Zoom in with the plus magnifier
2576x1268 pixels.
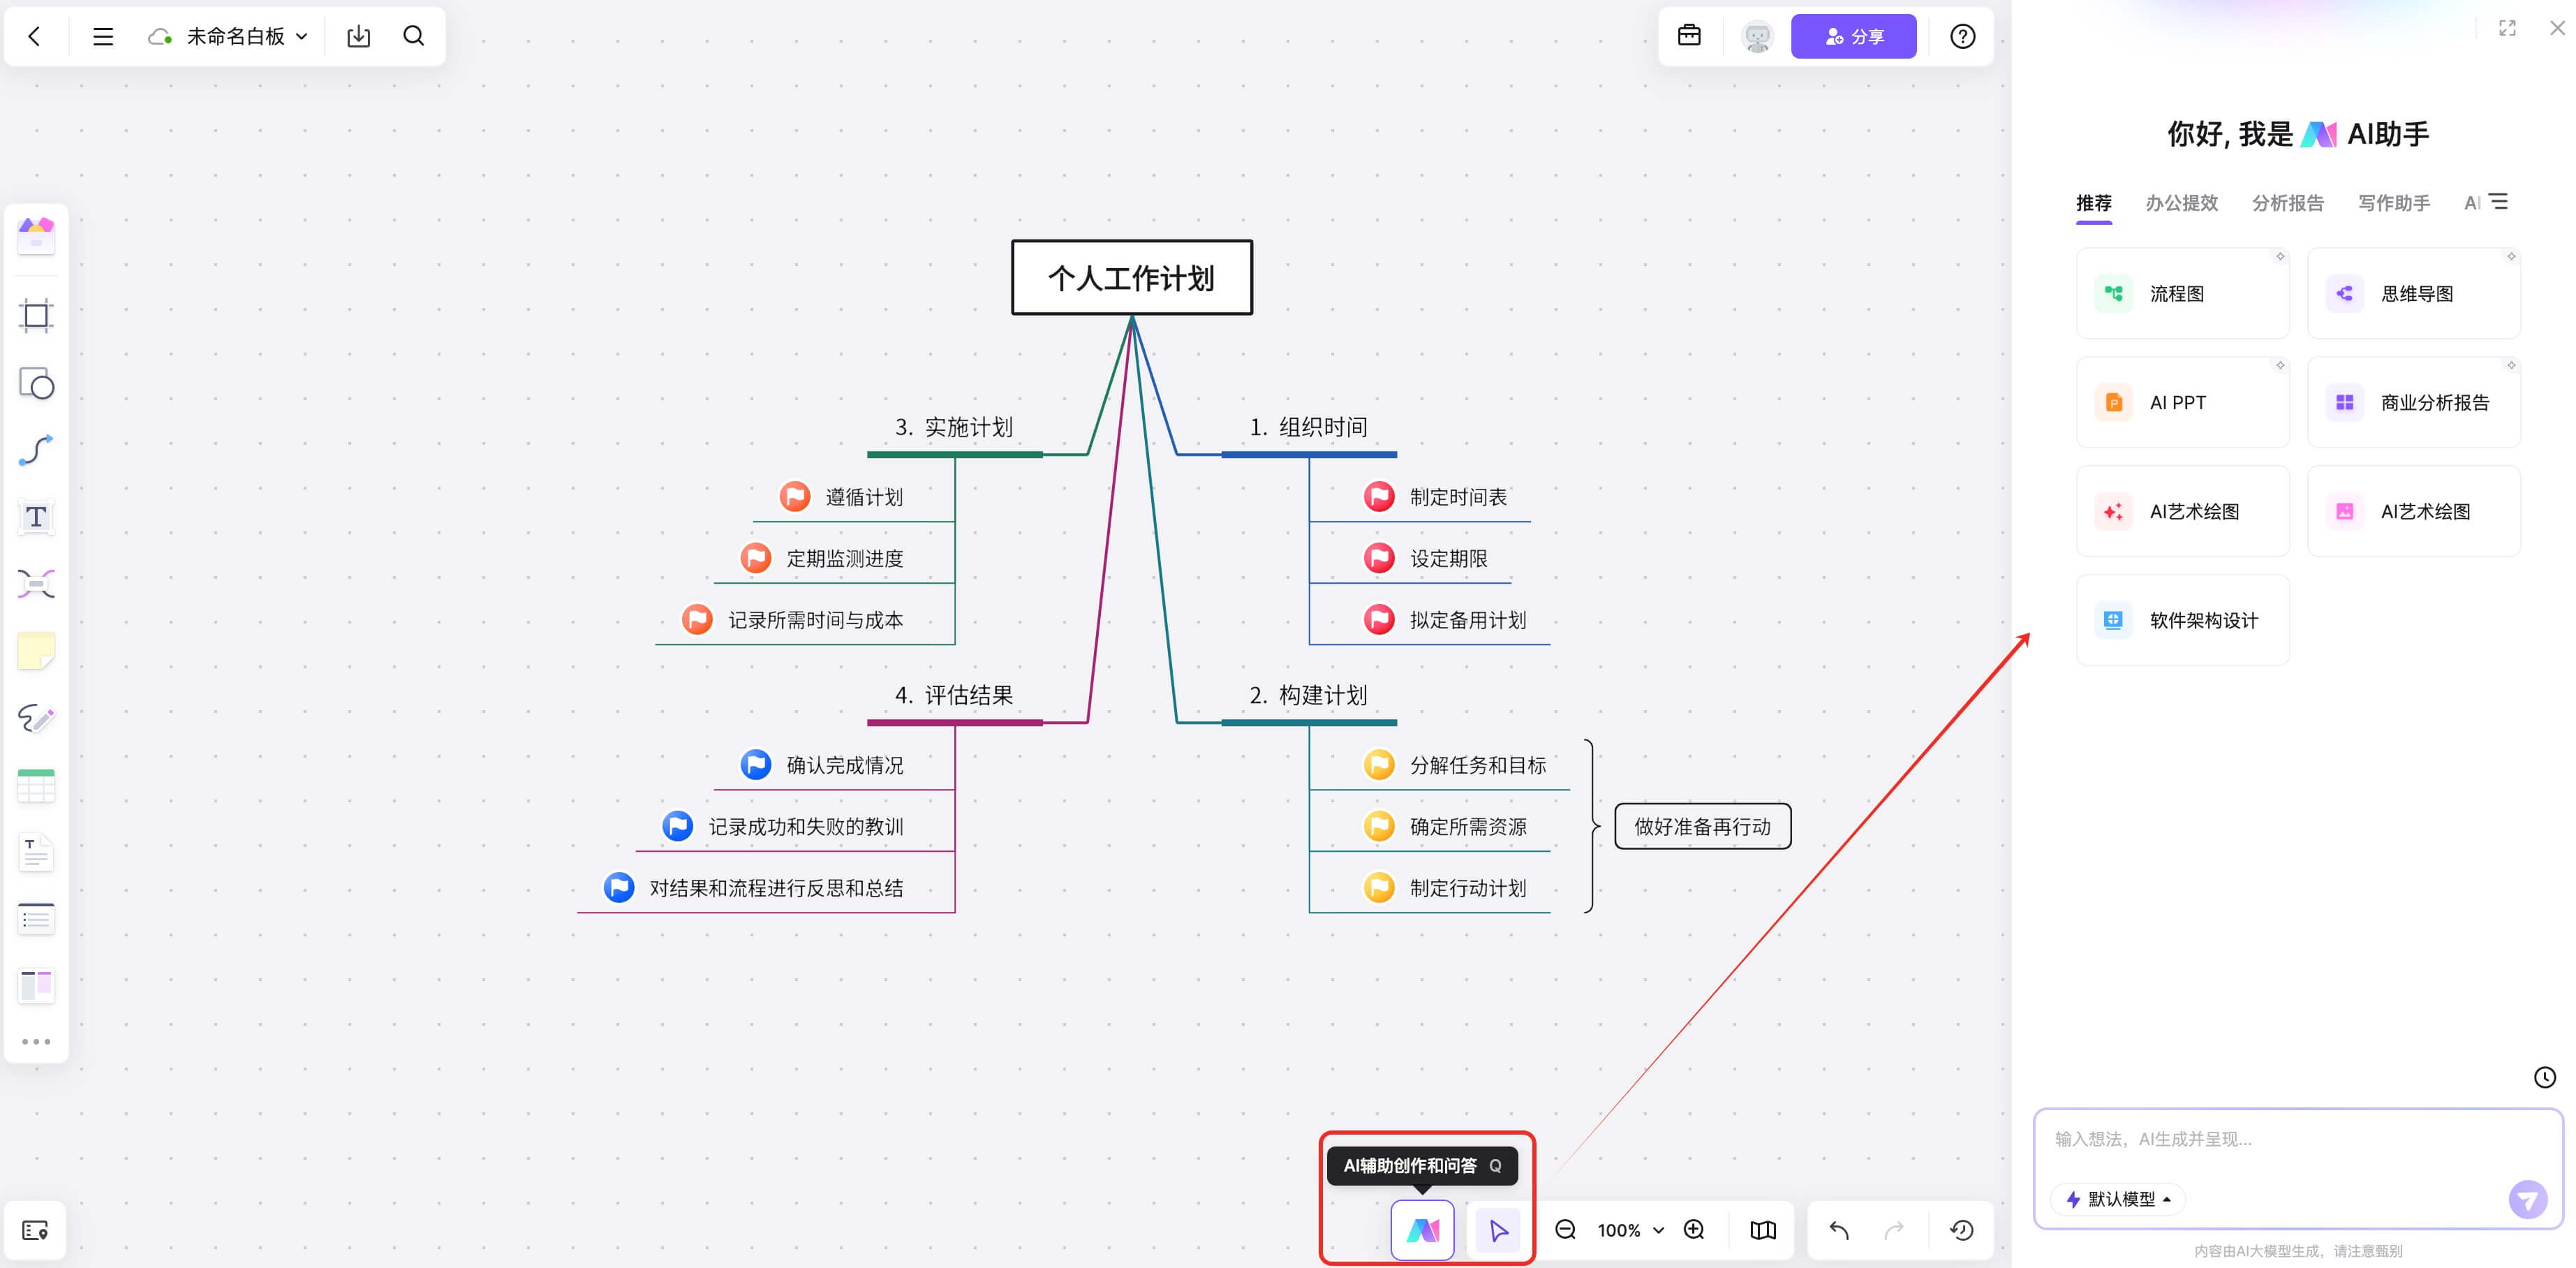(1694, 1230)
